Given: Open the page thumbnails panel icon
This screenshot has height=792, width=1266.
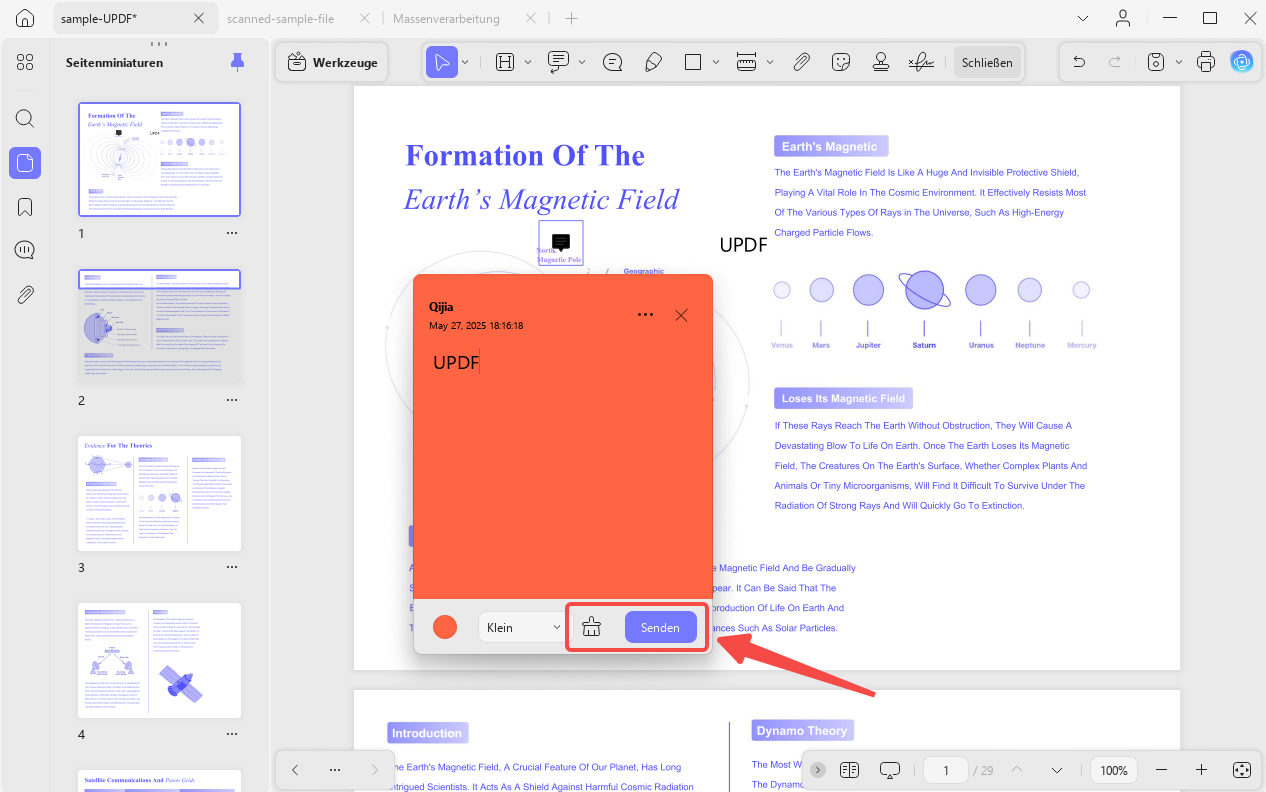Looking at the screenshot, I should click(x=25, y=163).
